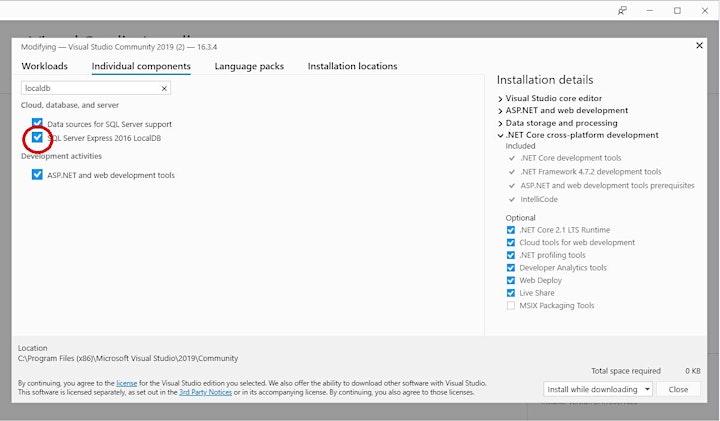This screenshot has width=720, height=421.
Task: Open the Language packs tab
Action: 249,66
